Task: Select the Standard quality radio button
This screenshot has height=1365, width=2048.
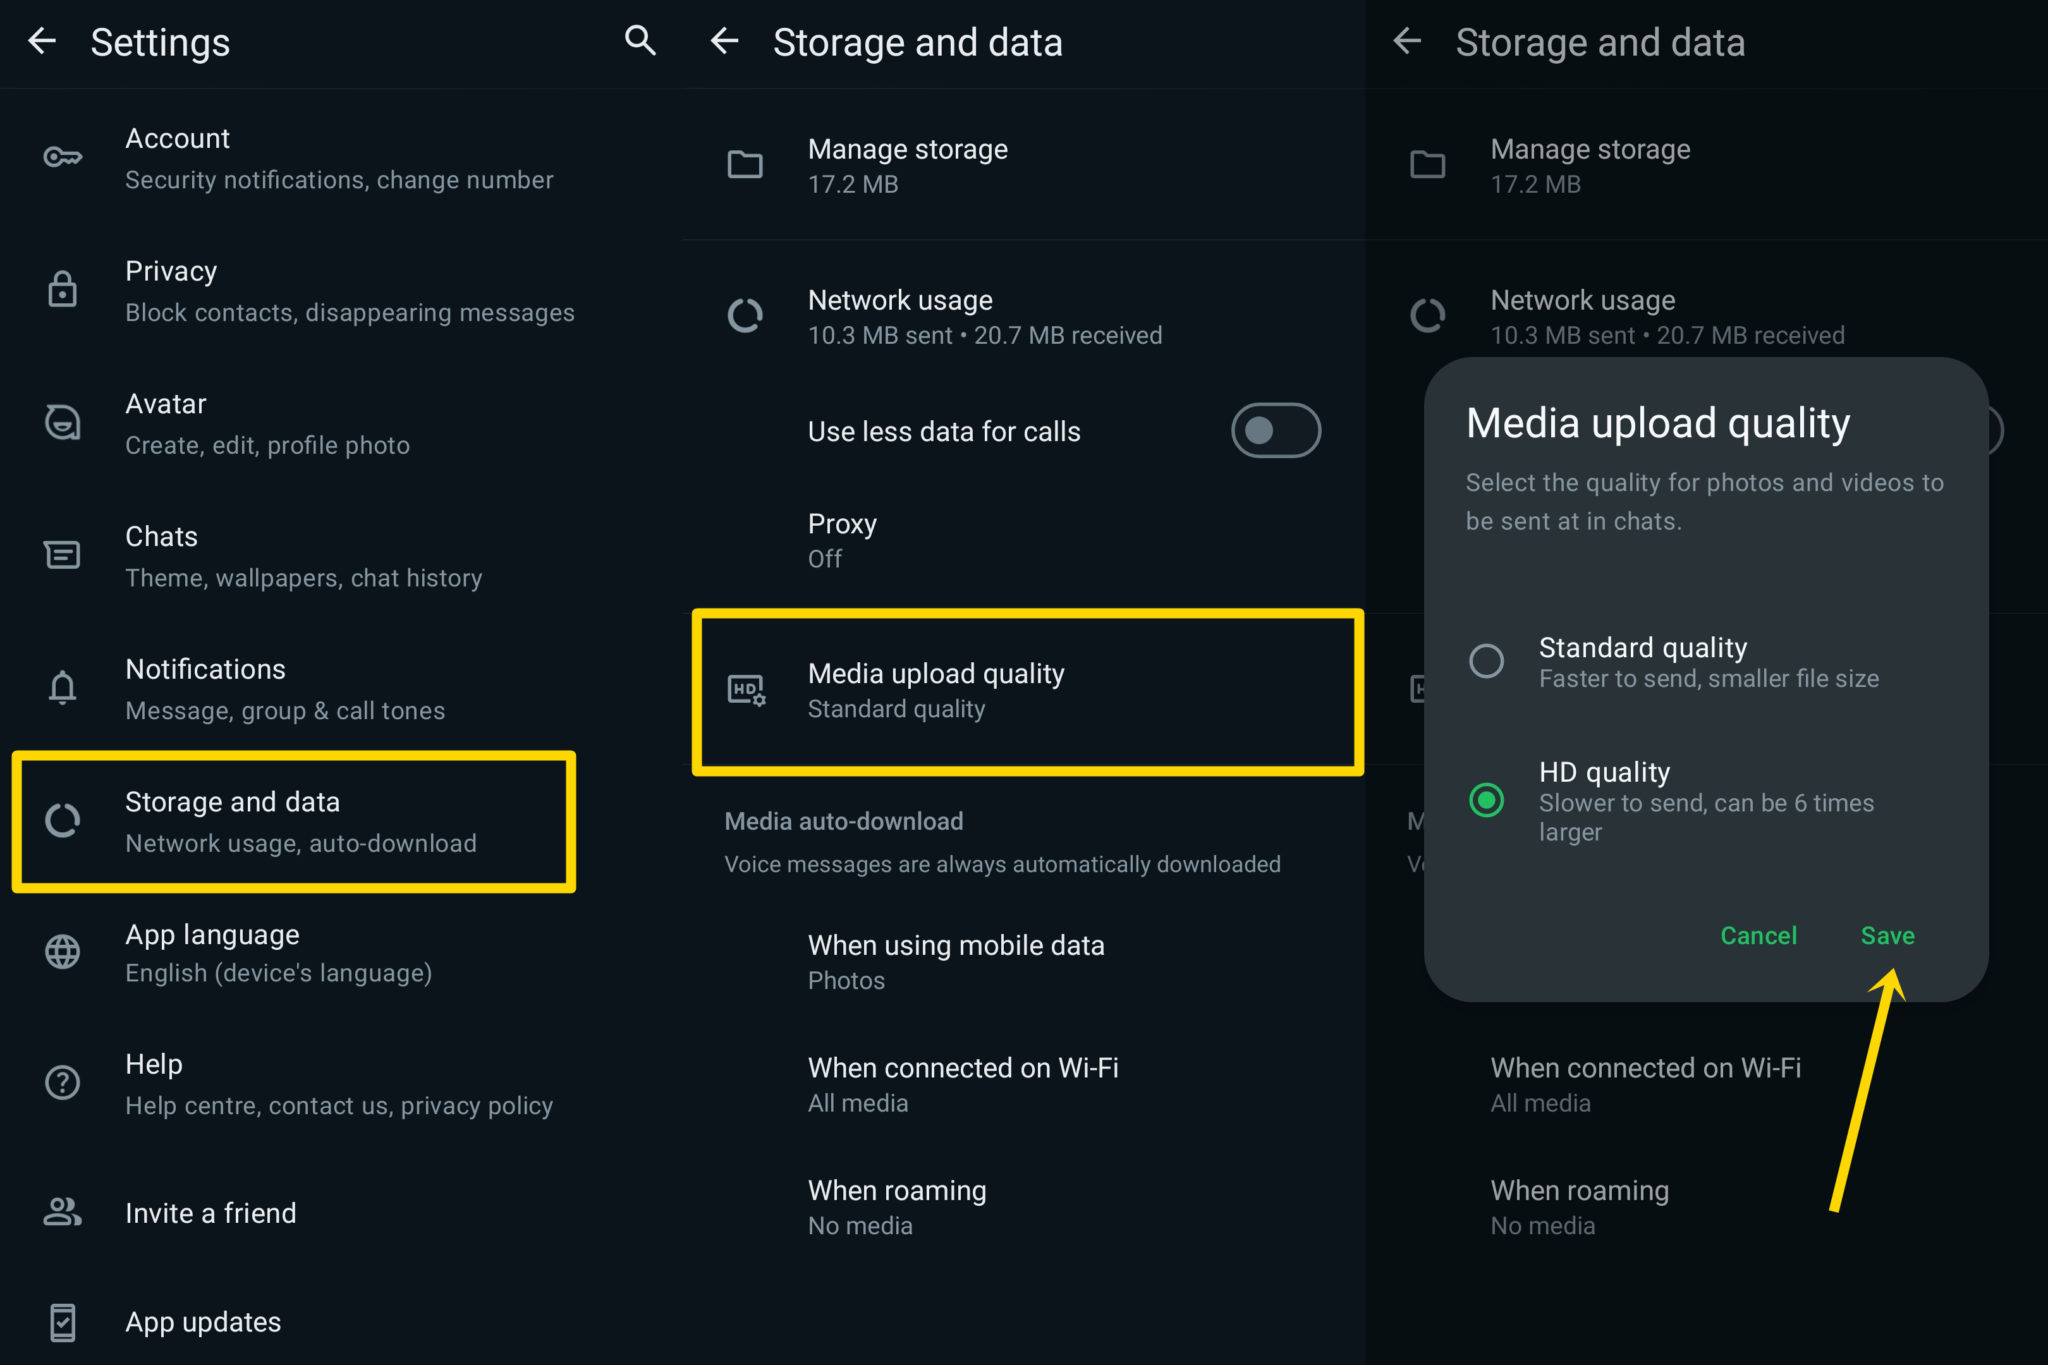Action: [x=1486, y=661]
